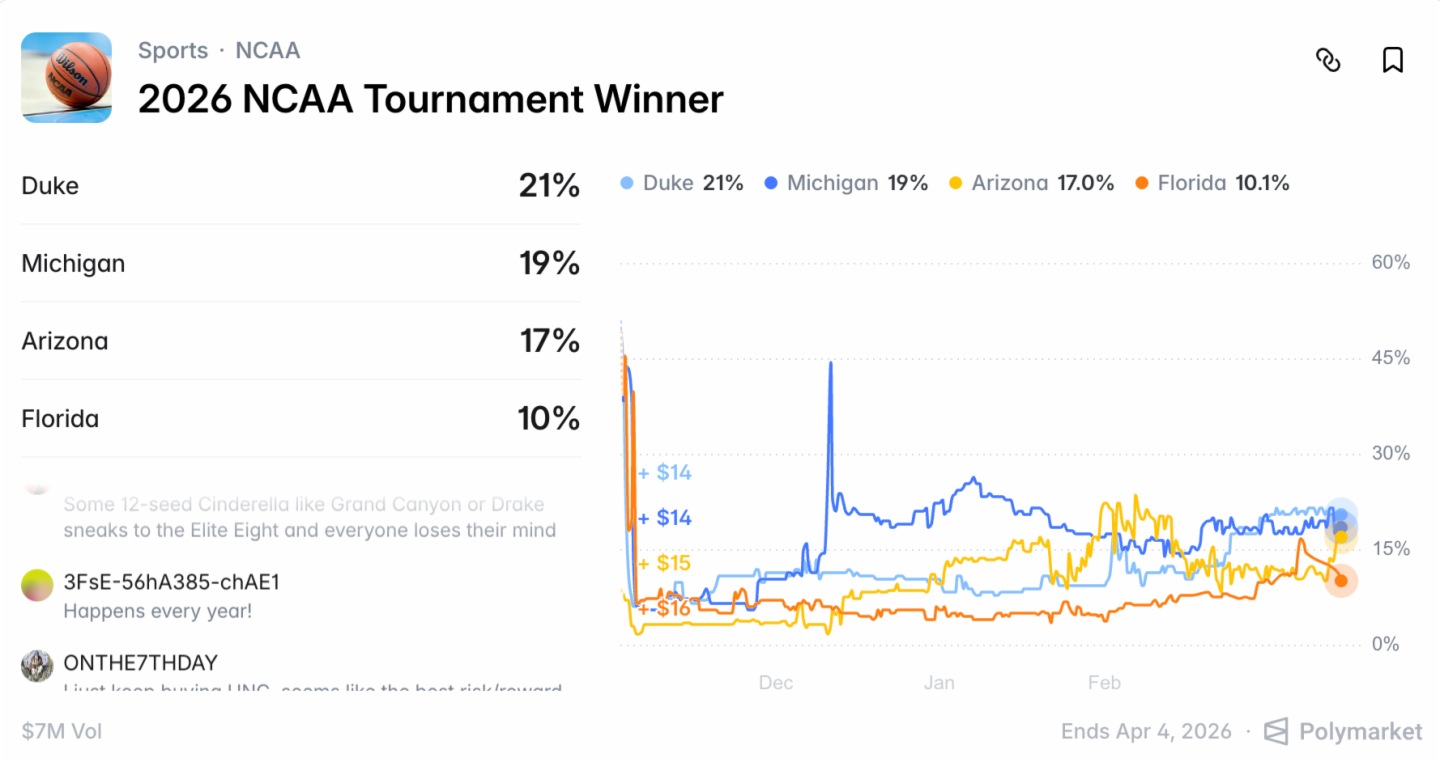1440x762 pixels.
Task: Click the 2026 NCAA Tournament Winner title
Action: [430, 99]
